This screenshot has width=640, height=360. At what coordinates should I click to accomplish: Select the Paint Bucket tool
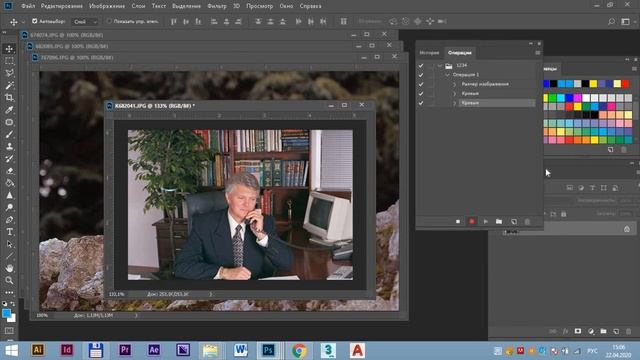tap(9, 183)
